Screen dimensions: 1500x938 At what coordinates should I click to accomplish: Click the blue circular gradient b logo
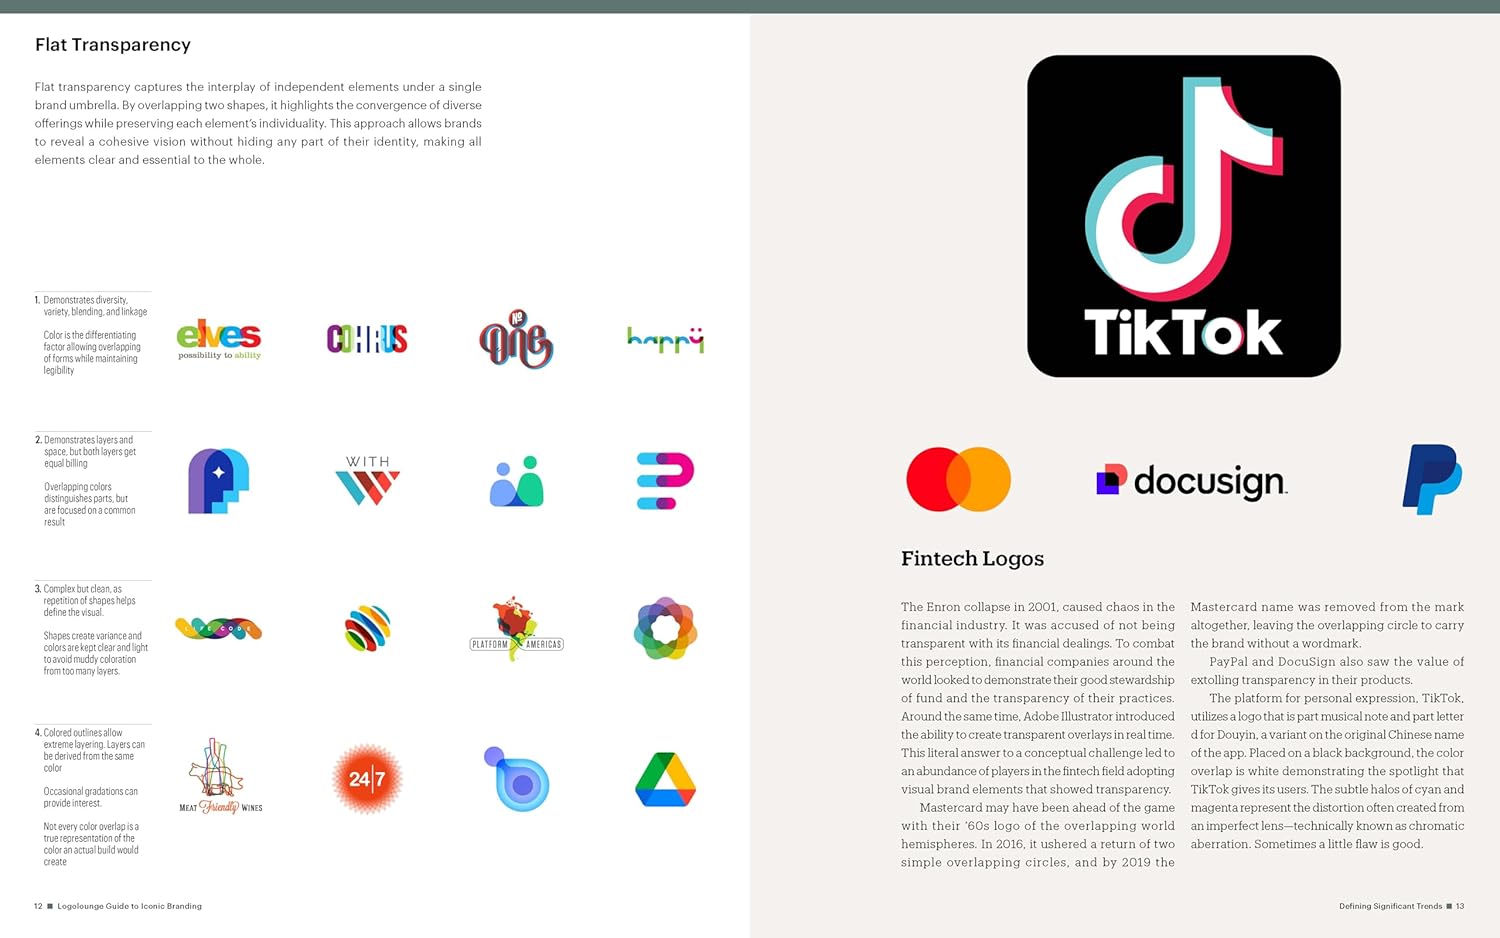tap(517, 779)
